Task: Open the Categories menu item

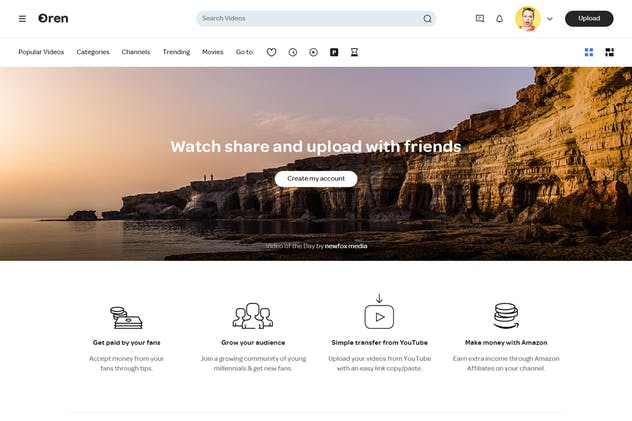Action: [93, 52]
